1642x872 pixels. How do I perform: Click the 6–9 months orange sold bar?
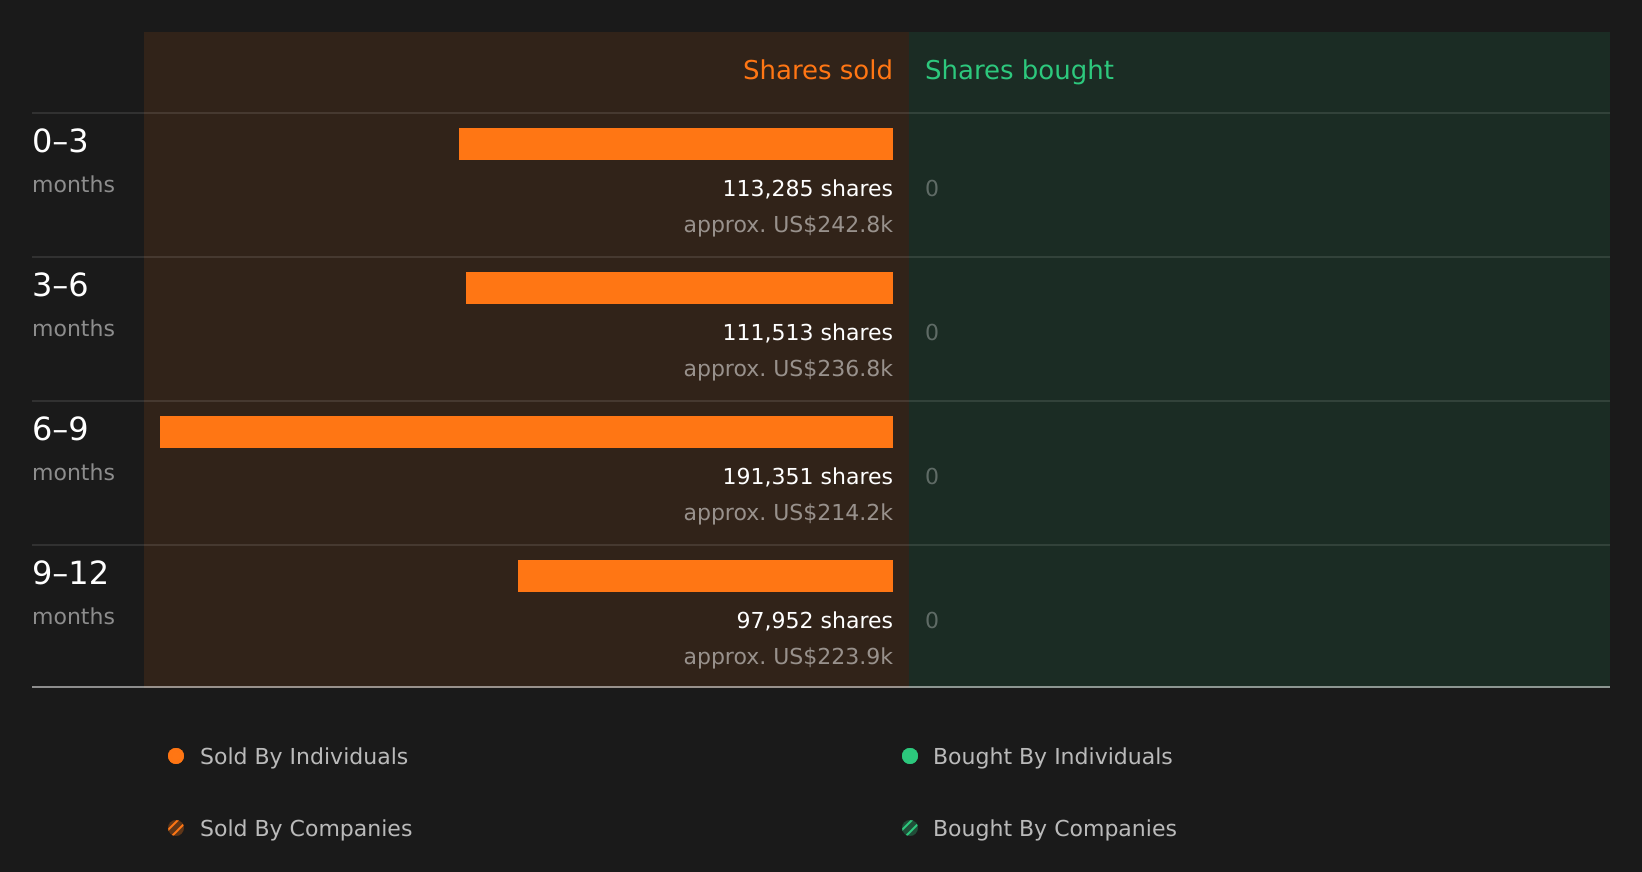pos(526,432)
